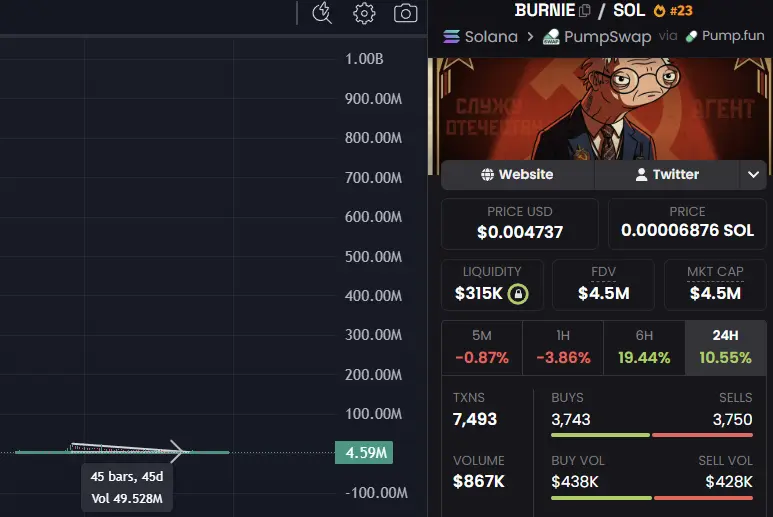Click the -100.00M price axis label

(x=376, y=493)
